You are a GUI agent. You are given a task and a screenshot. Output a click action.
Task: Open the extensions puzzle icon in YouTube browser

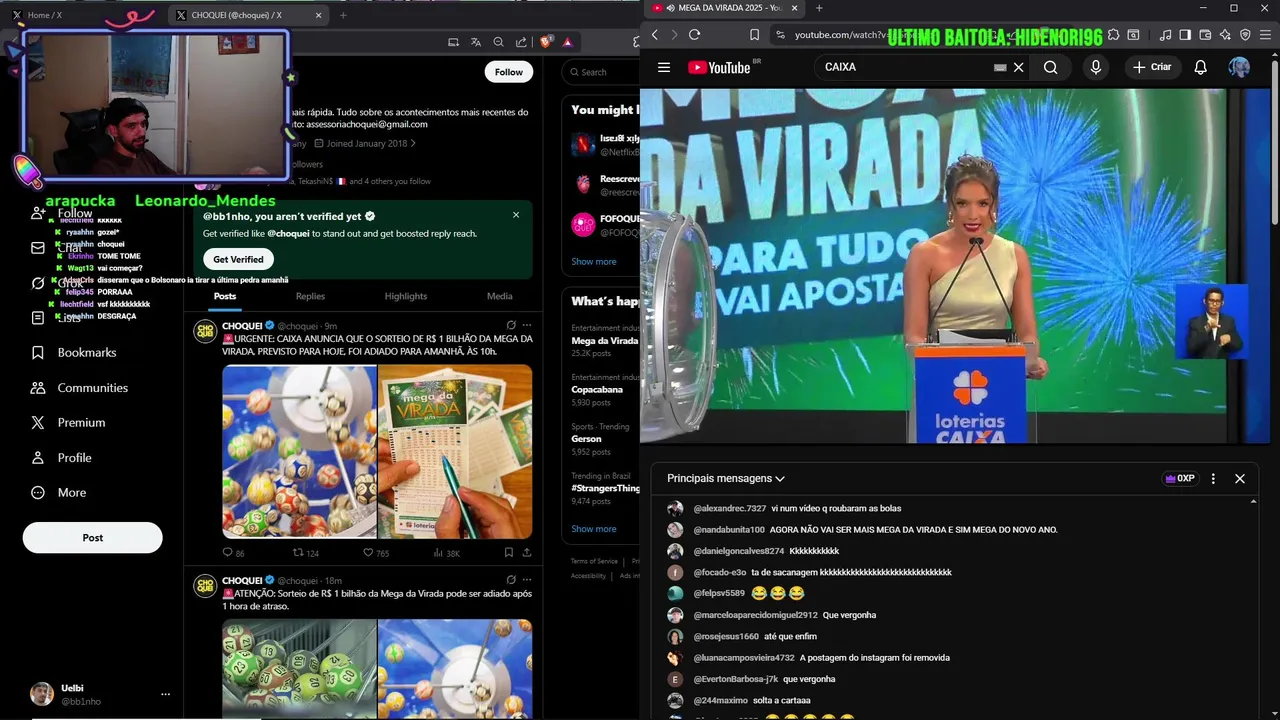1113,35
